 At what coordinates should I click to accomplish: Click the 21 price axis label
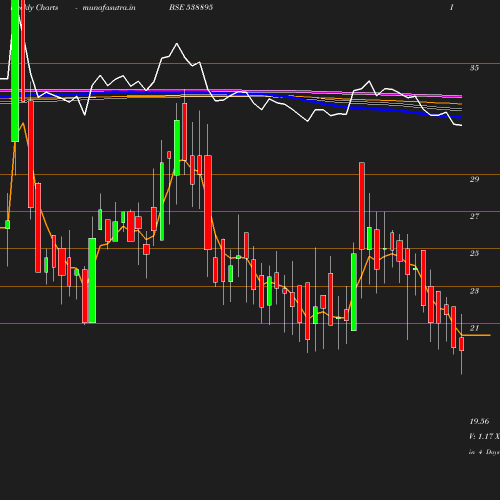click(x=474, y=328)
